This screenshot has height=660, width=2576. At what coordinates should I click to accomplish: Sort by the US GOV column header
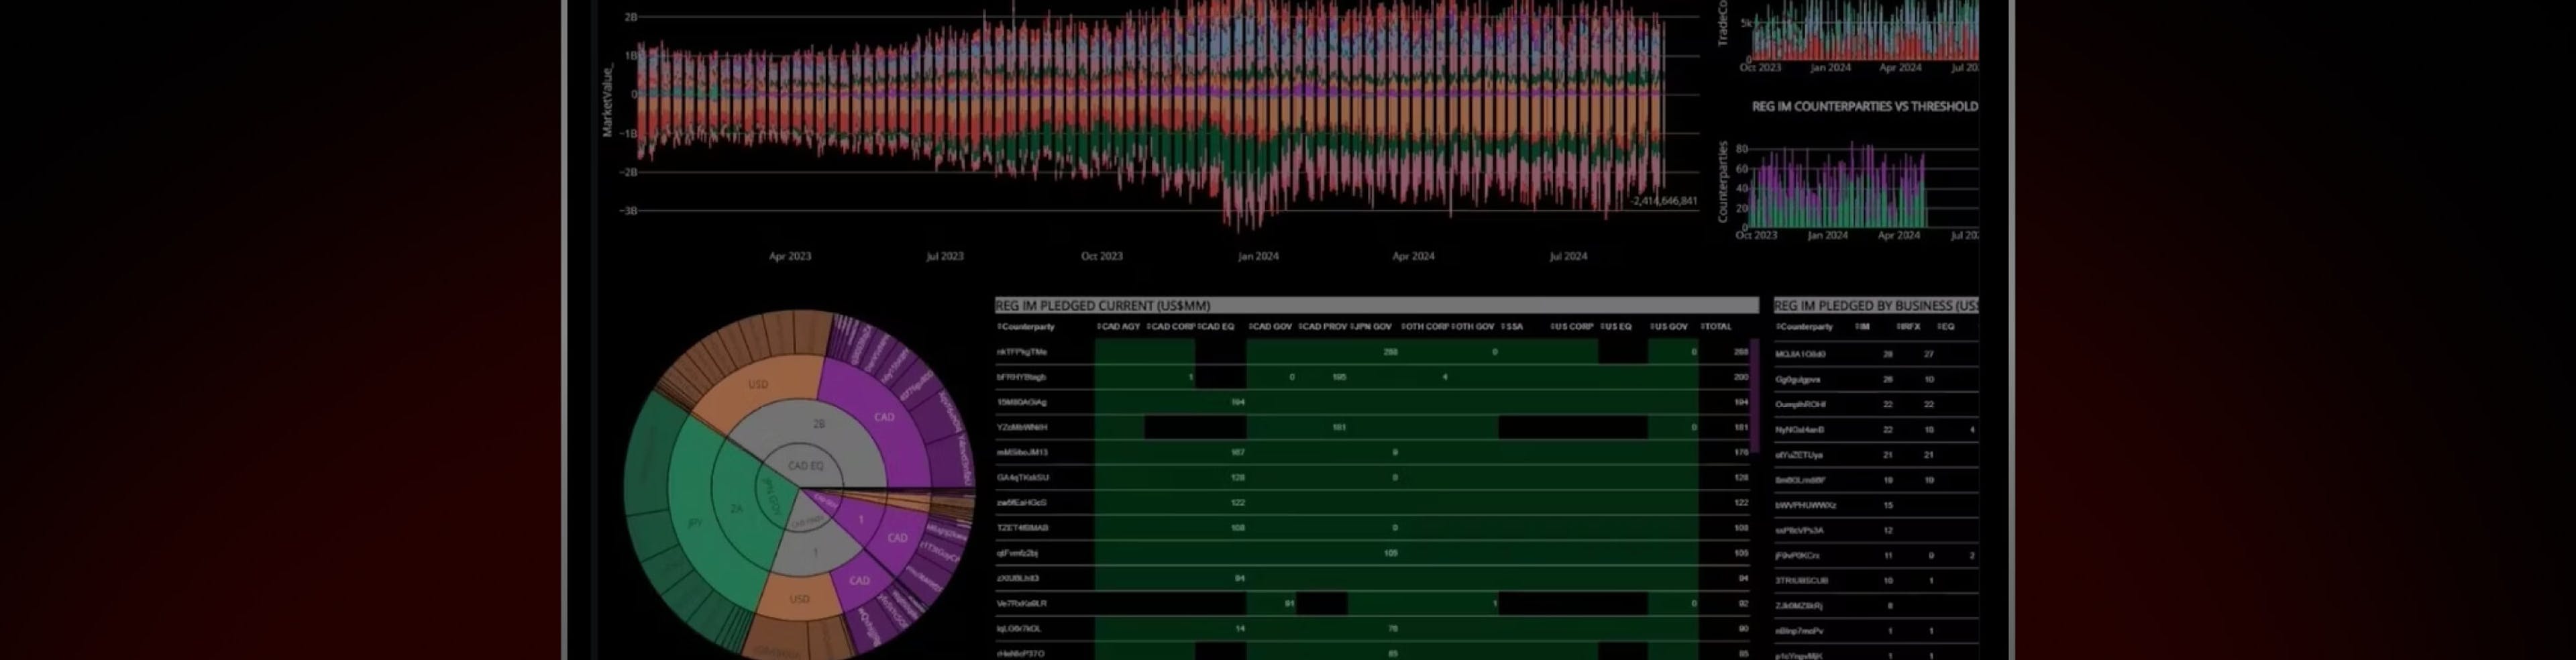coord(1668,327)
